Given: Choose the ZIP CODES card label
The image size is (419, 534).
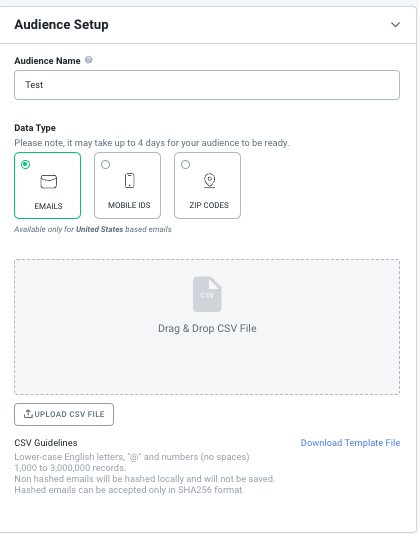Looking at the screenshot, I should [209, 205].
